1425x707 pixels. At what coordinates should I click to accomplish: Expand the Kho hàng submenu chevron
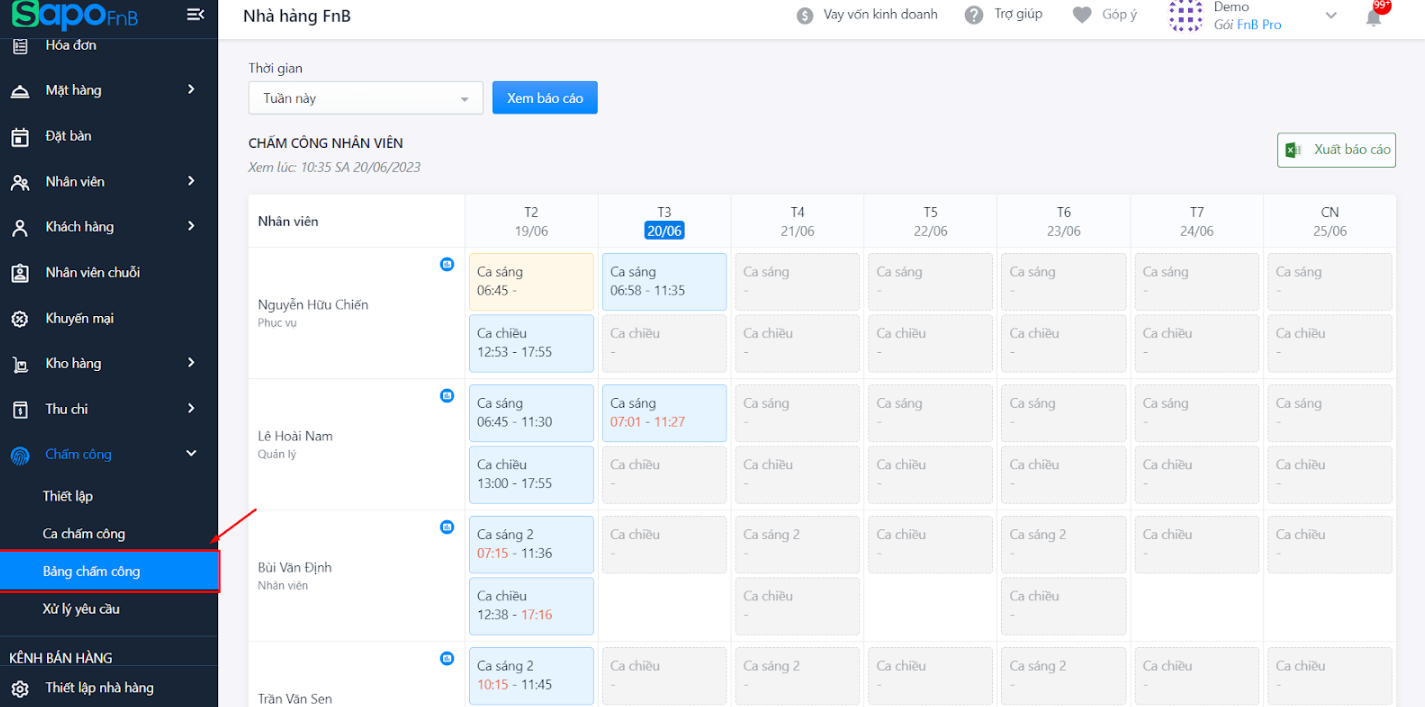191,363
